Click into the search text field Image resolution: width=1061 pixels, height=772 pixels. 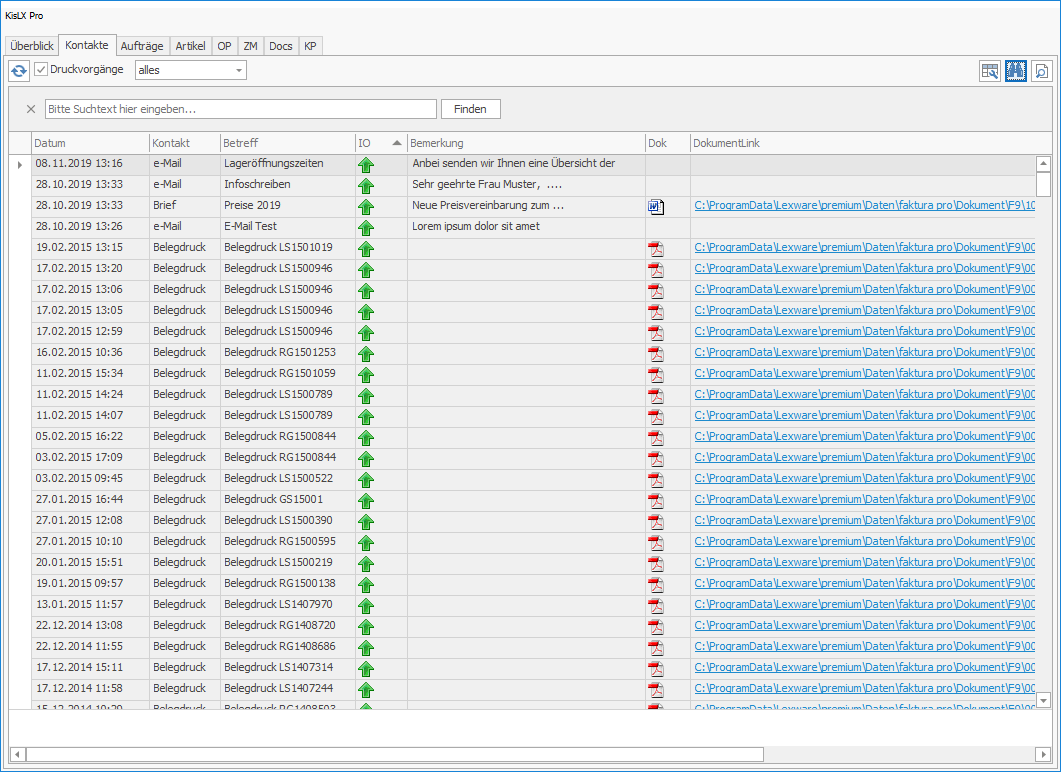point(240,109)
